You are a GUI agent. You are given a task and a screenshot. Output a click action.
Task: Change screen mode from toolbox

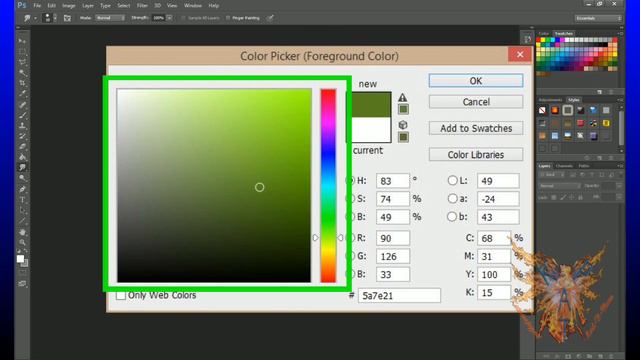tap(22, 284)
